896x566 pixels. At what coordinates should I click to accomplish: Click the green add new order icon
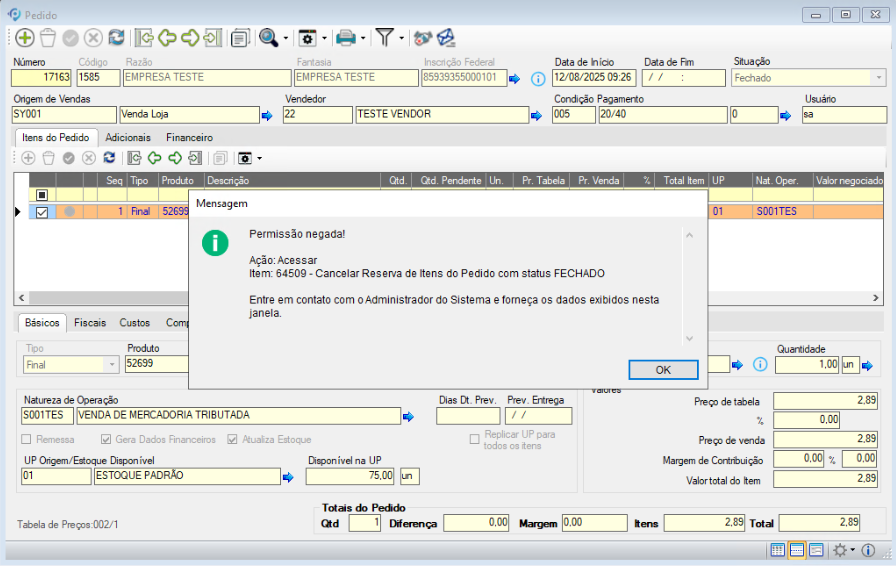coord(24,38)
